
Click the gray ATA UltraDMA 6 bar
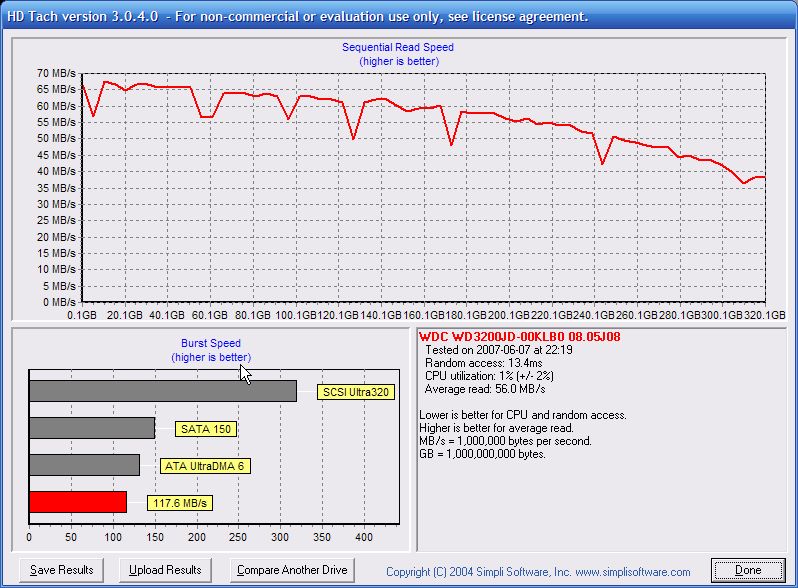coord(84,465)
